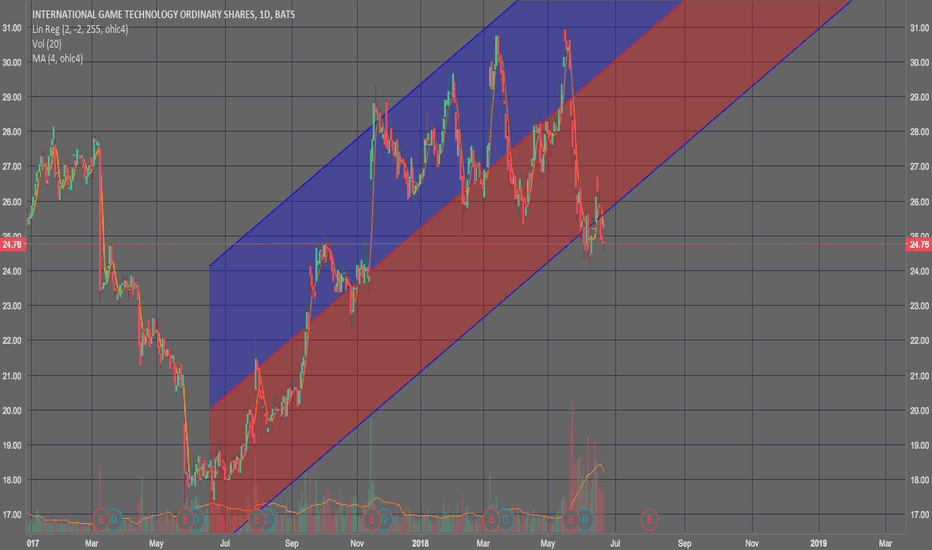Click the 30.00 label on the right price axis
This screenshot has height=550, width=932.
click(919, 62)
